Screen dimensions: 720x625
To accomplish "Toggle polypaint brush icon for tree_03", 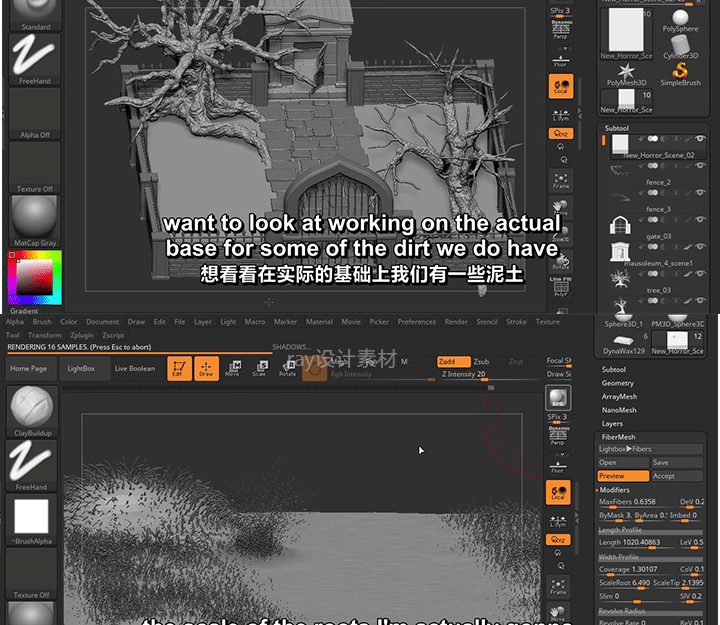I will click(688, 274).
